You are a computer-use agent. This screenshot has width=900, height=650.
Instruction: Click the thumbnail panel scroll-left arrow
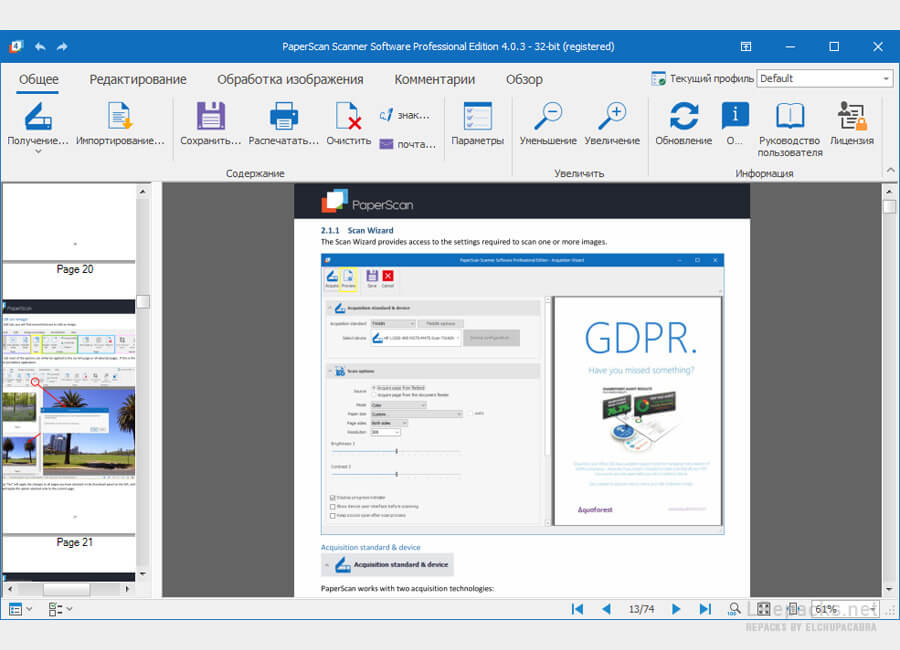9,589
